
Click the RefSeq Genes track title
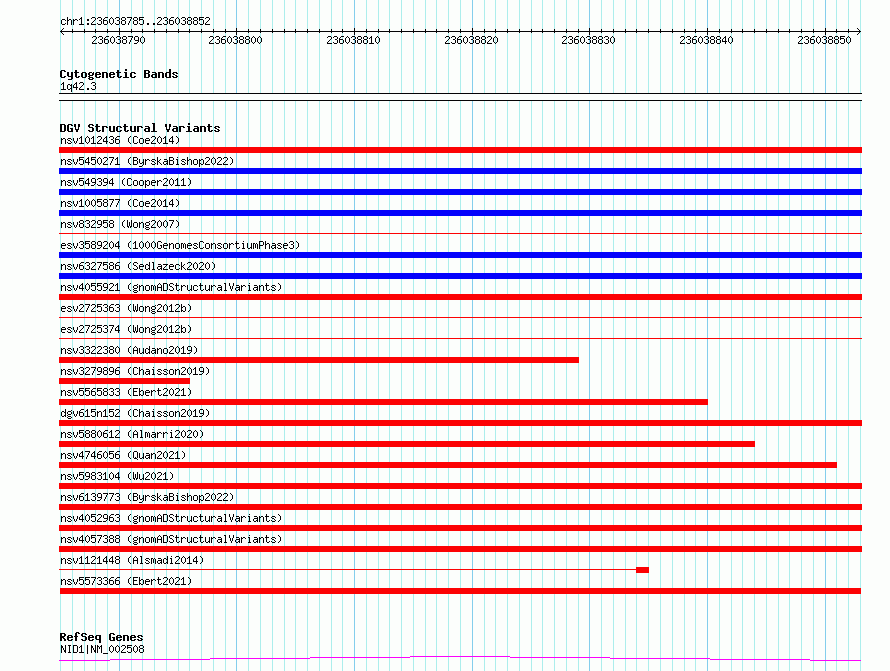pyautogui.click(x=101, y=637)
